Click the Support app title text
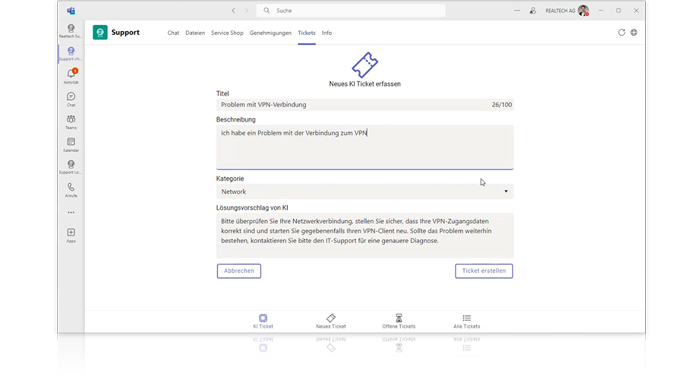 click(125, 32)
